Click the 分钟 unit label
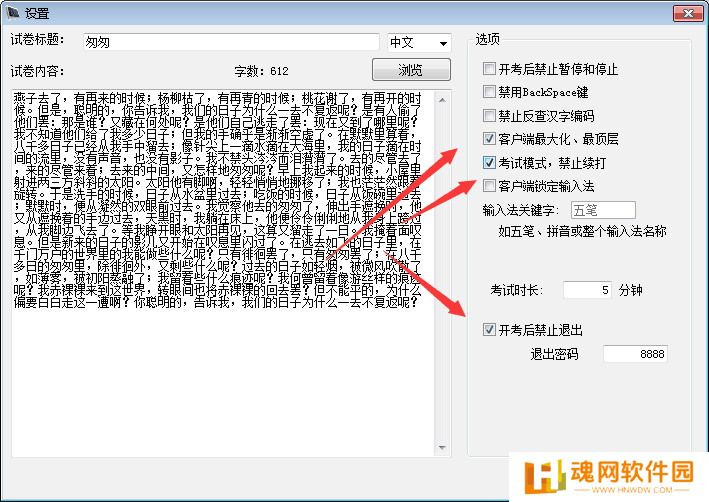This screenshot has height=502, width=709. (630, 290)
